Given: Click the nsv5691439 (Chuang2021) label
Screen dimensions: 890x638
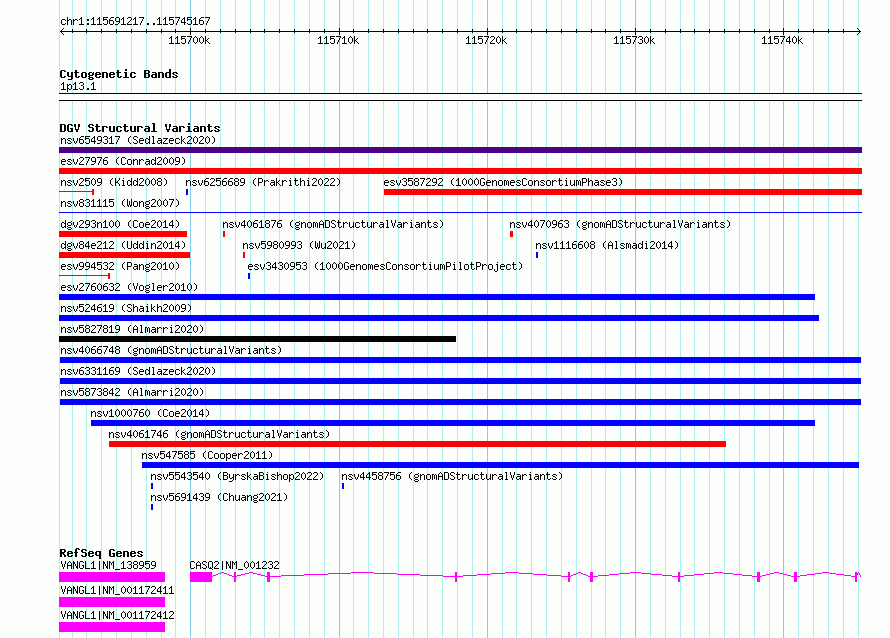Looking at the screenshot, I should coord(219,497).
